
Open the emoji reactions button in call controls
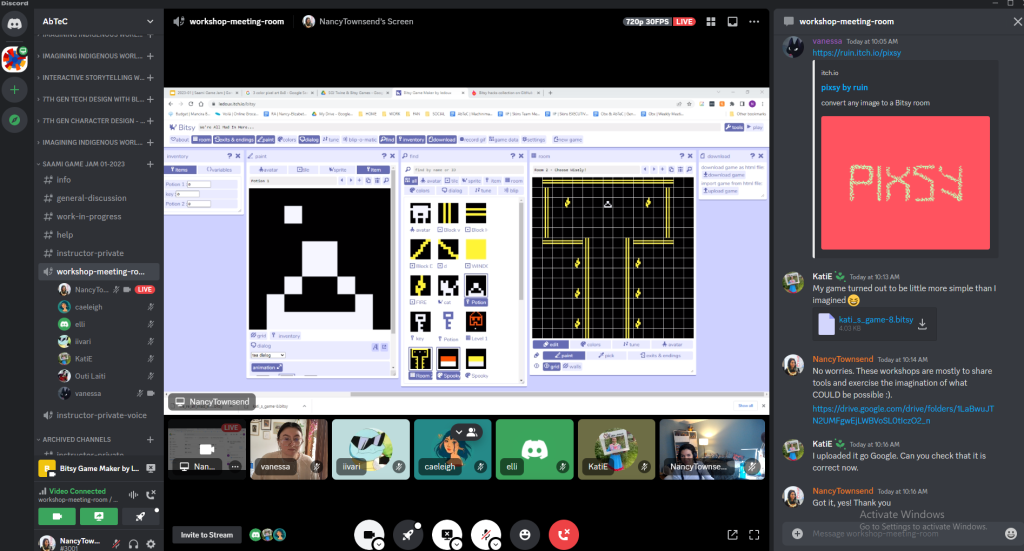pyautogui.click(x=524, y=535)
